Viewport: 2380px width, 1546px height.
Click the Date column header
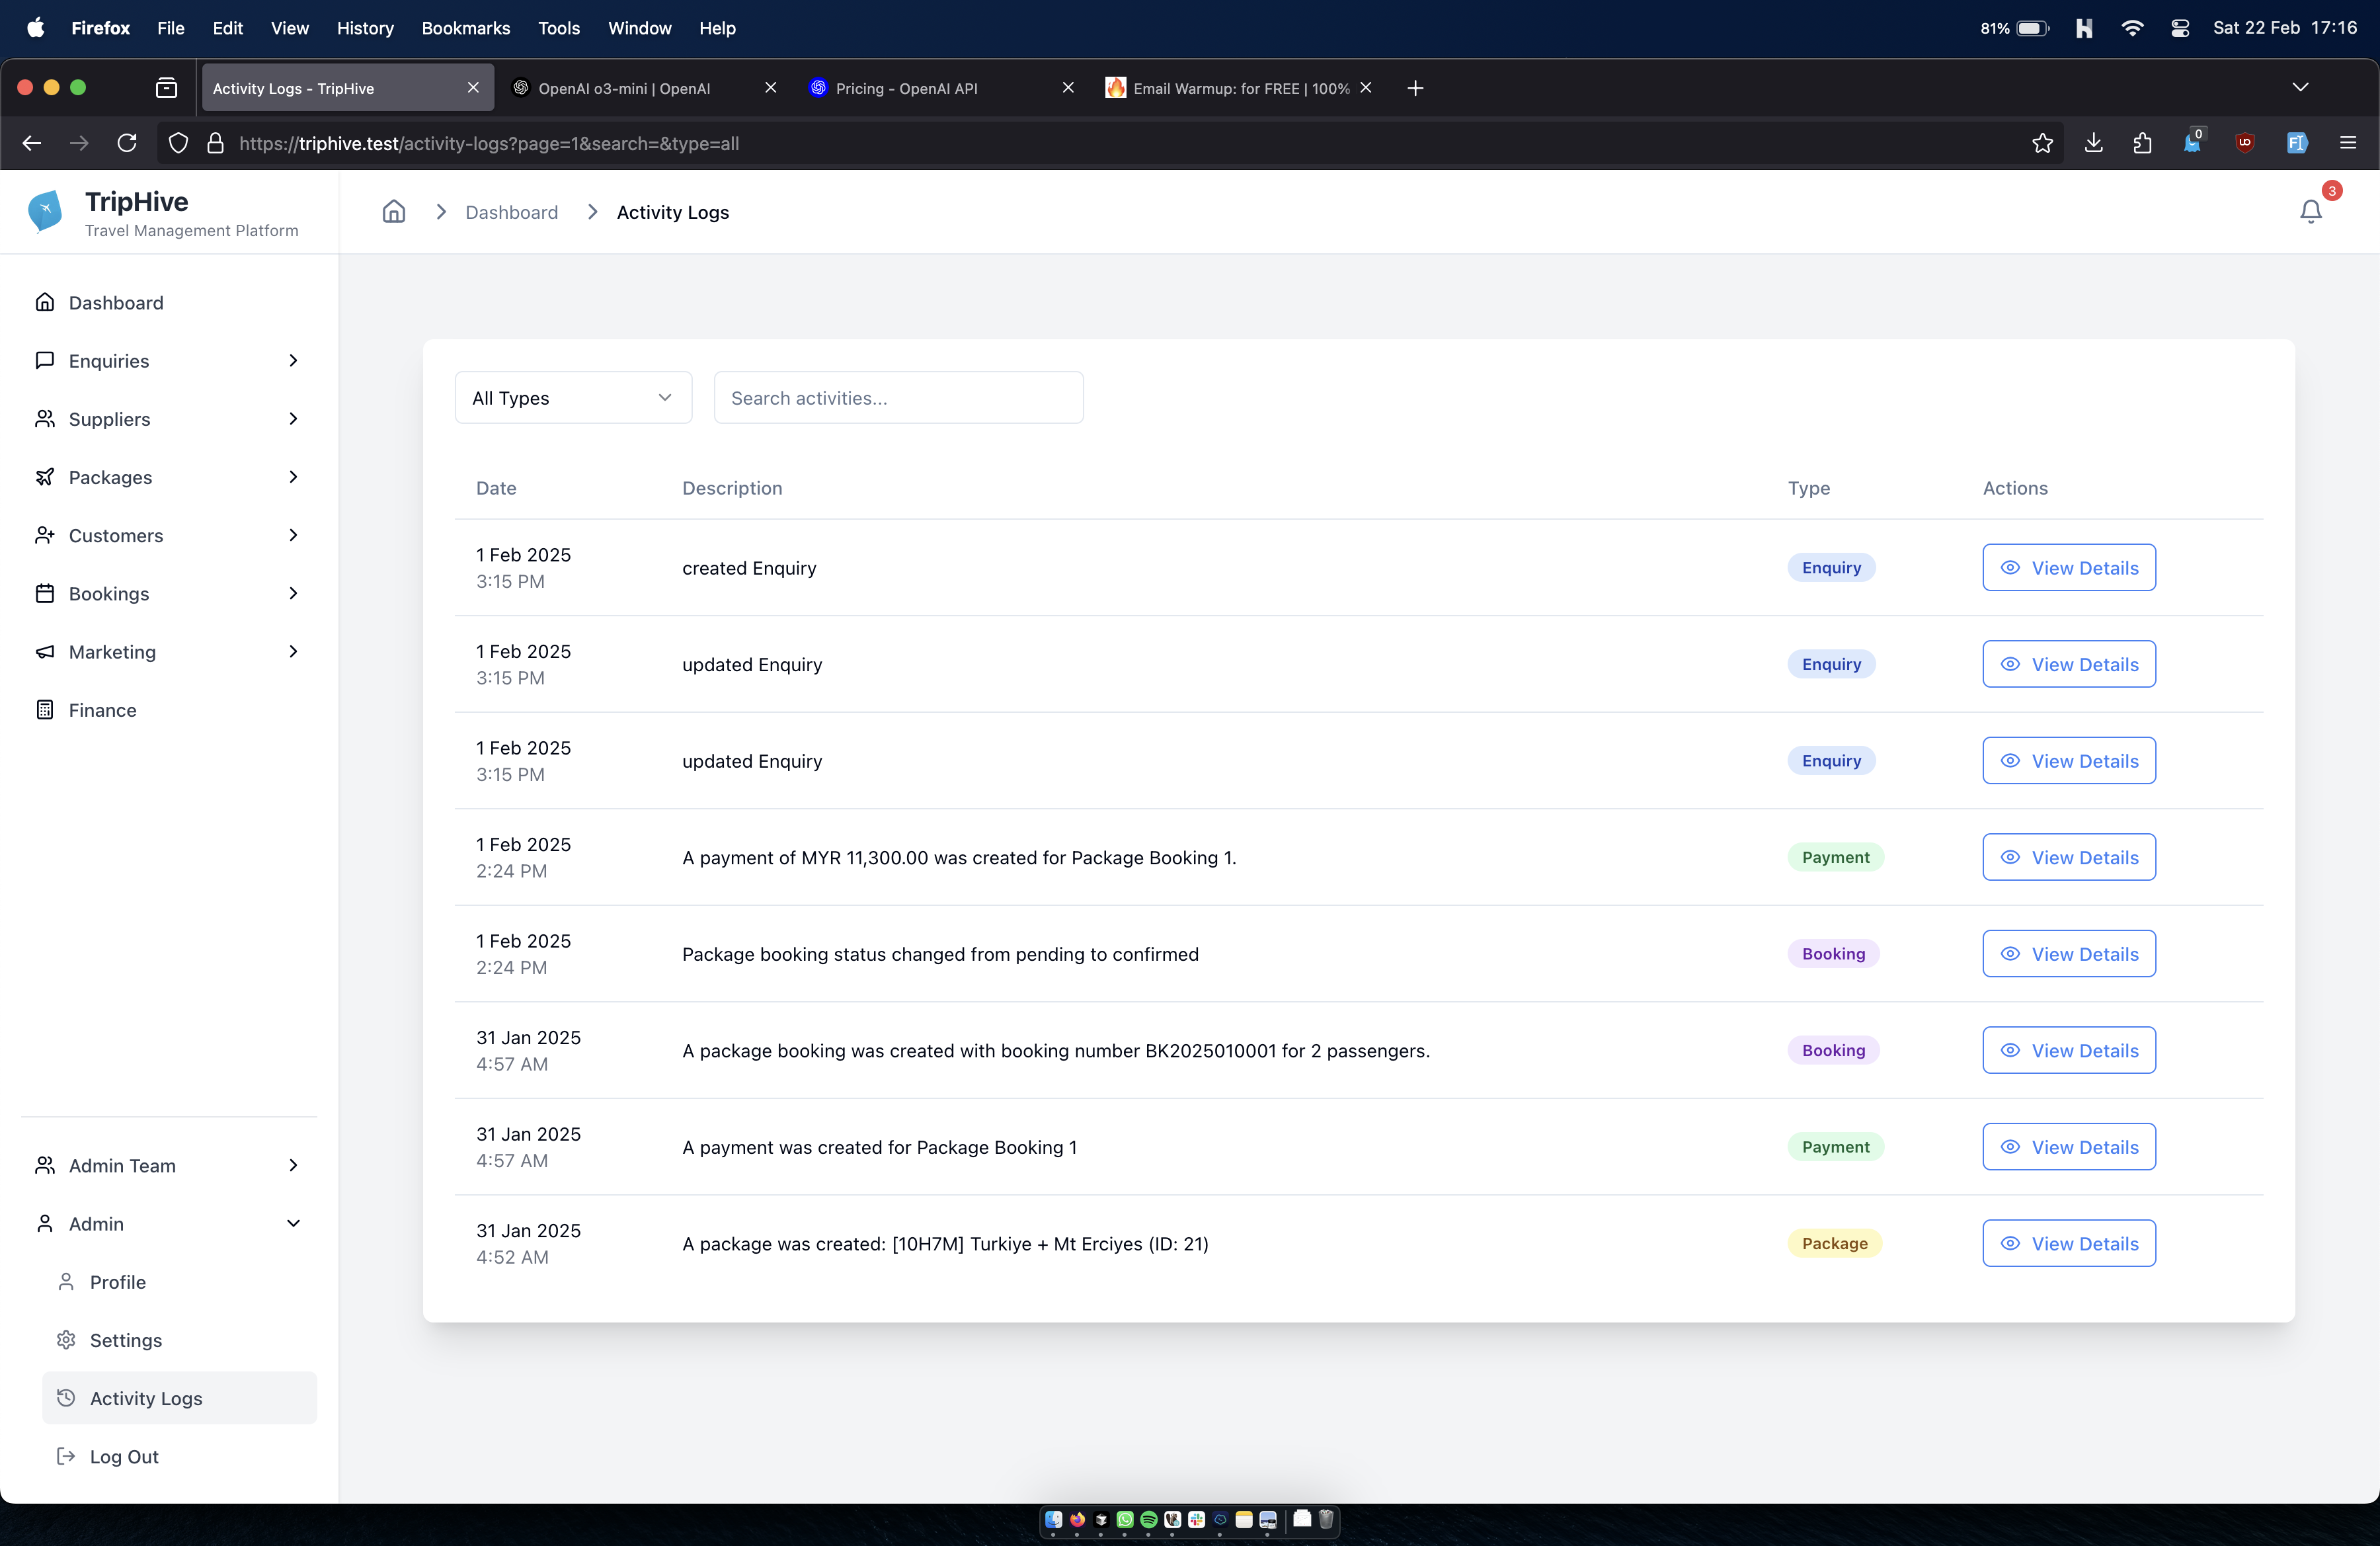[496, 488]
